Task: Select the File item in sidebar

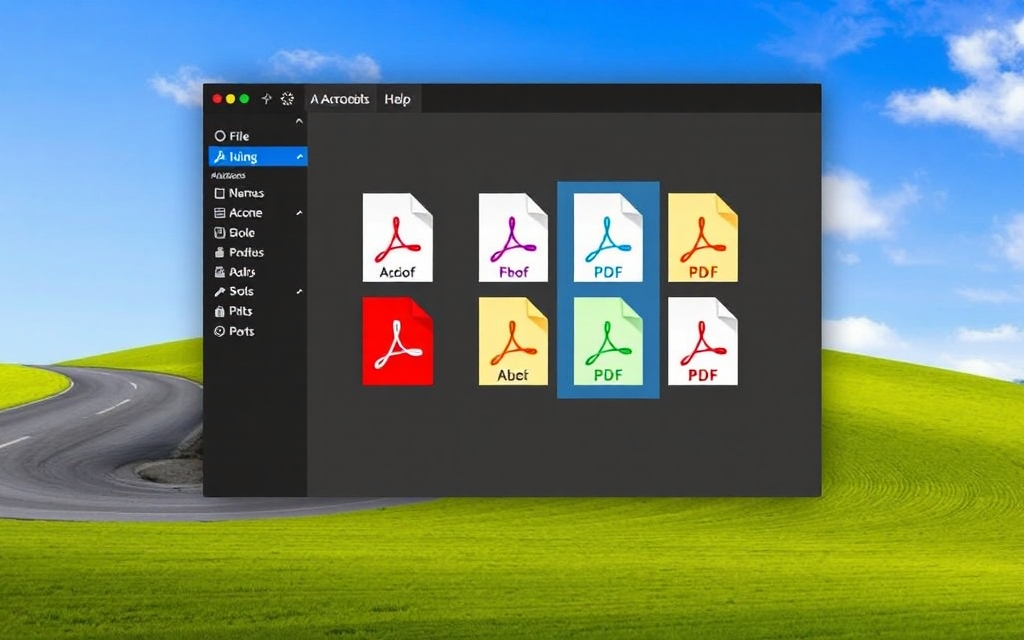Action: coord(232,136)
